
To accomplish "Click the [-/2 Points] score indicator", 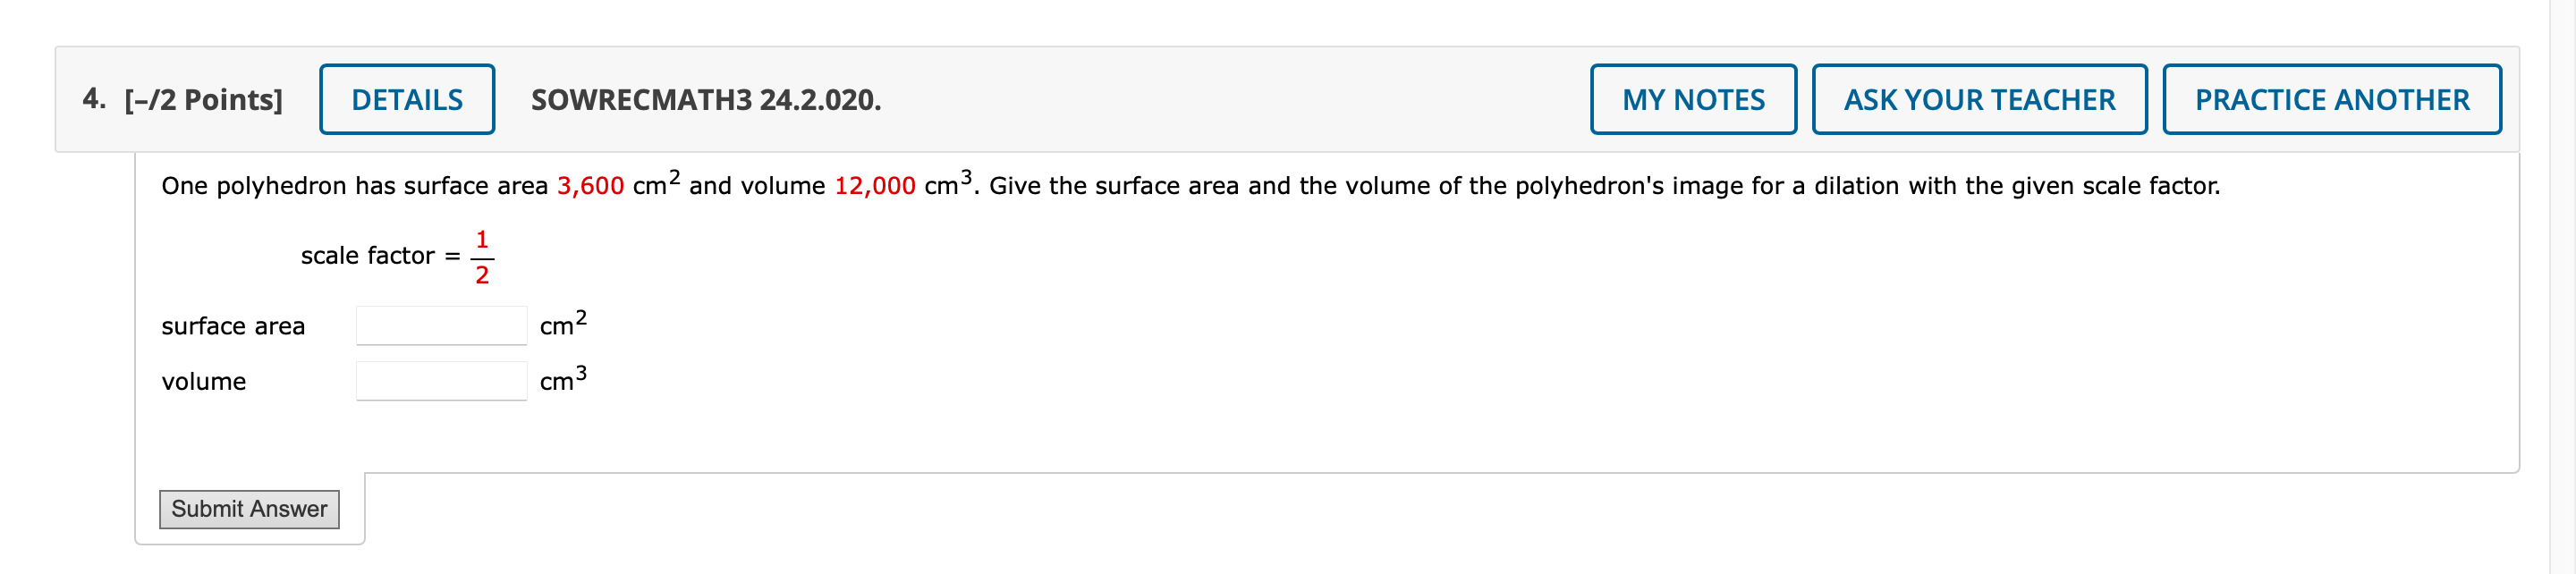I will 203,99.
